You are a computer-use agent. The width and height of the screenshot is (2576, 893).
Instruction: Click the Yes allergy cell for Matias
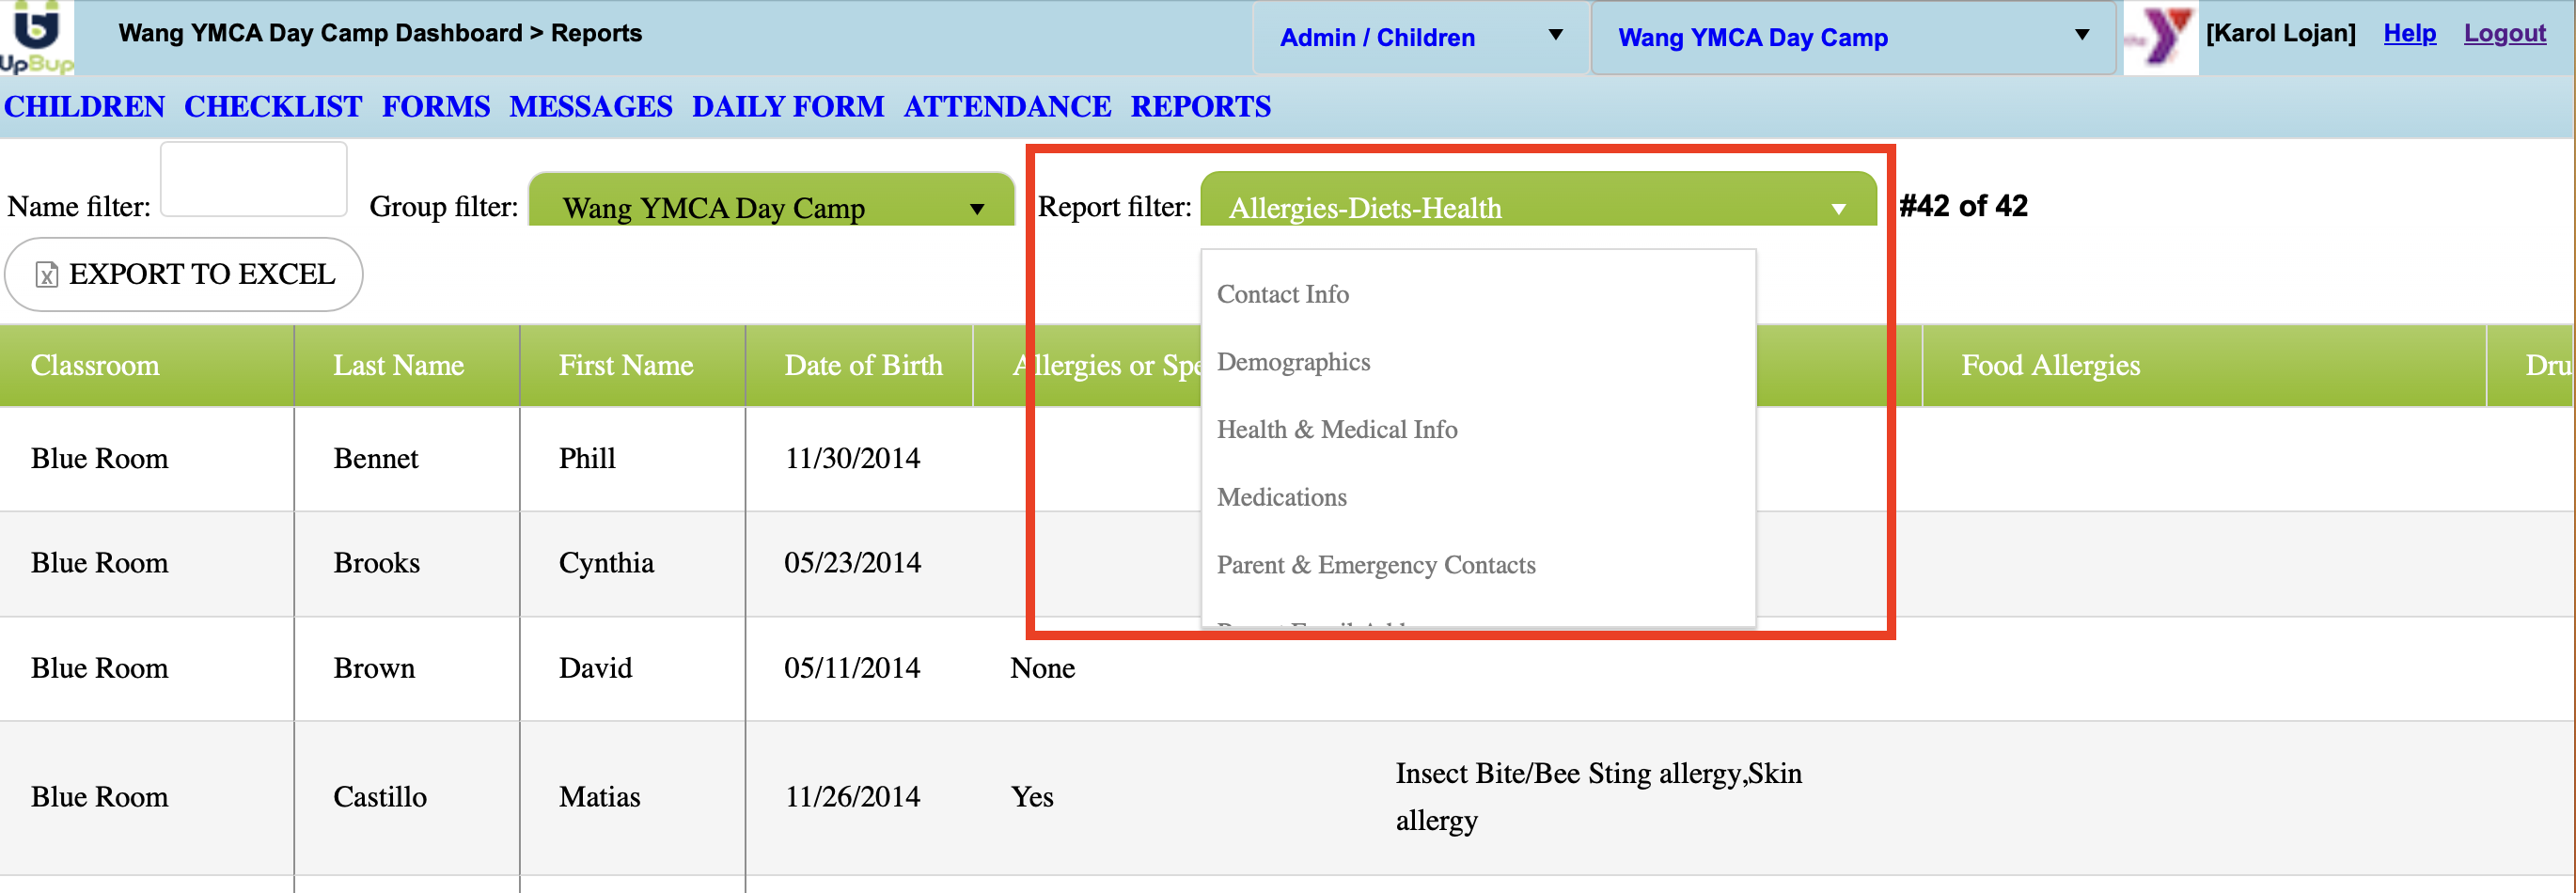[x=1032, y=797]
